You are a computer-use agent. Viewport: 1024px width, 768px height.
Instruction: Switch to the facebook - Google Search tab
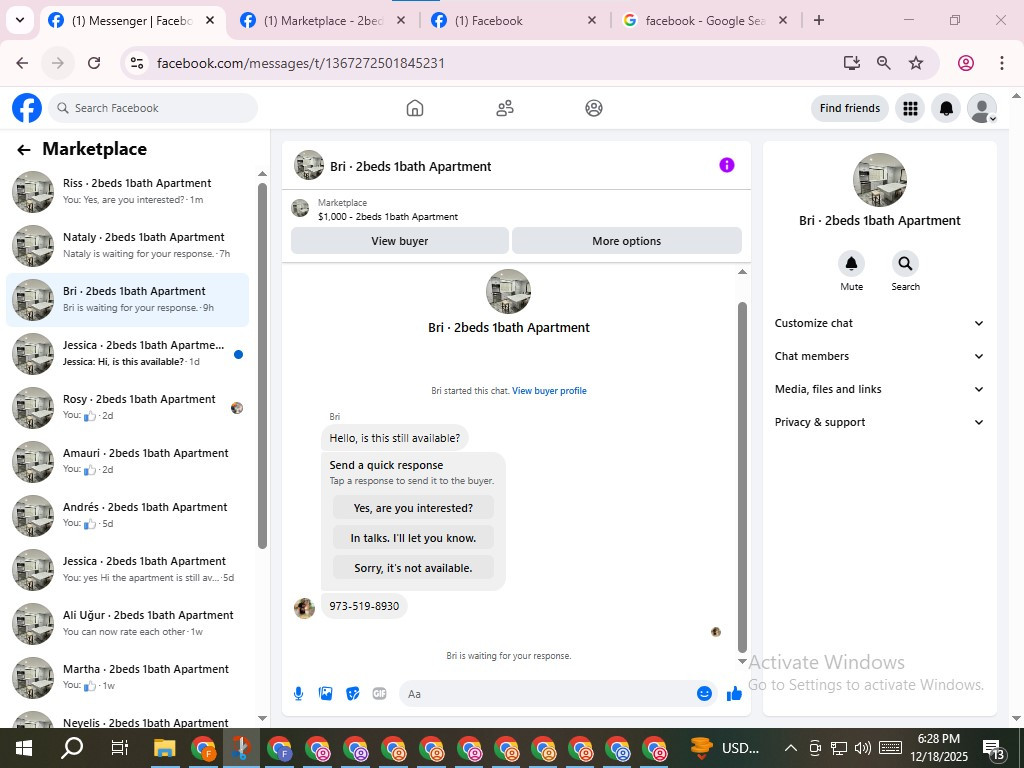pos(705,20)
